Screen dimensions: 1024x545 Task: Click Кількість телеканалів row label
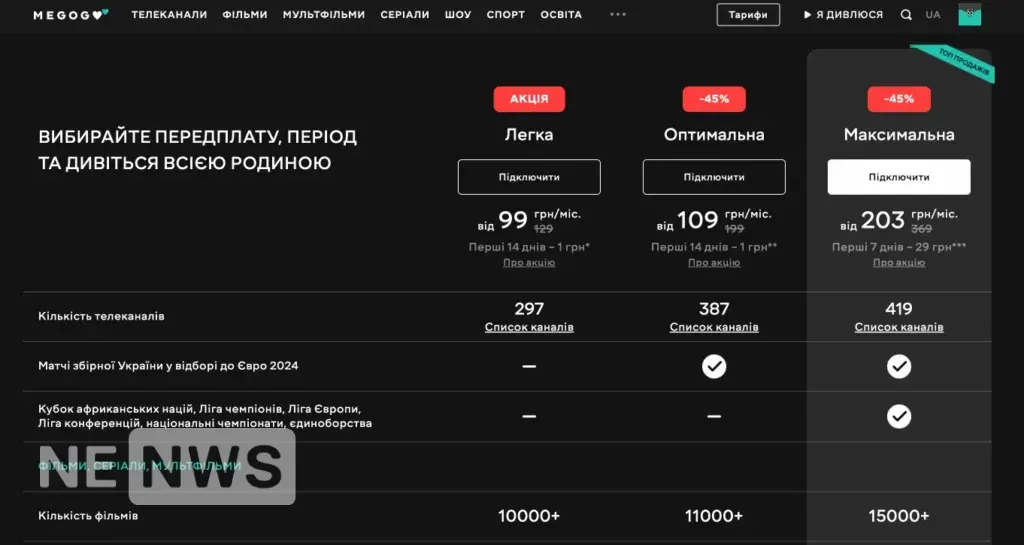[101, 317]
